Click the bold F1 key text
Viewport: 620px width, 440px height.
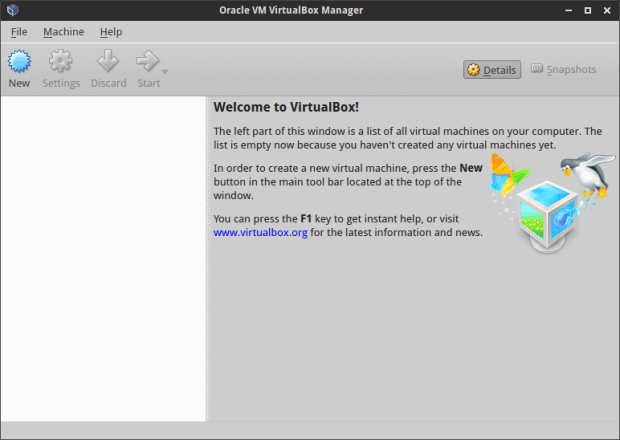(306, 219)
